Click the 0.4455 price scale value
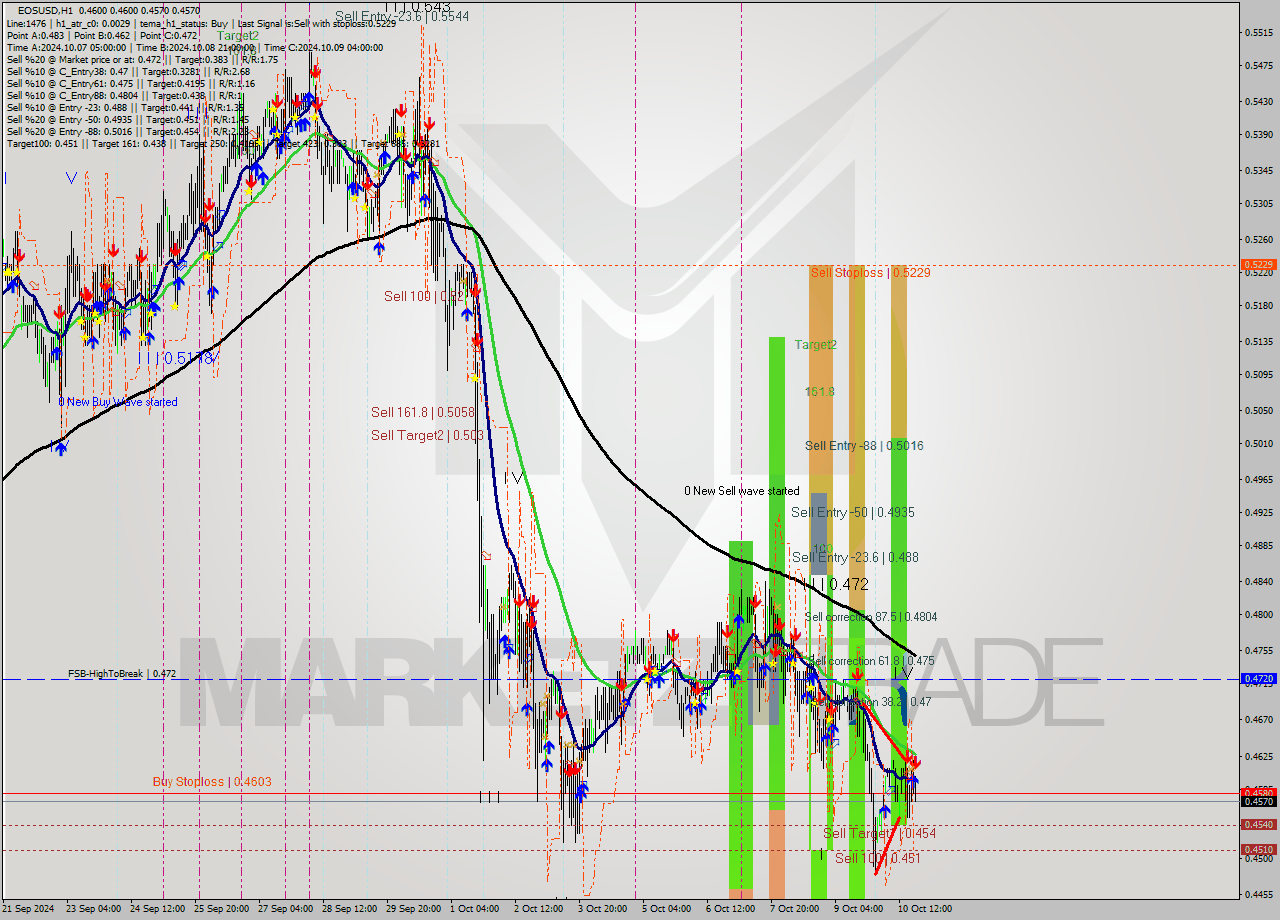1280x920 pixels. [1259, 895]
